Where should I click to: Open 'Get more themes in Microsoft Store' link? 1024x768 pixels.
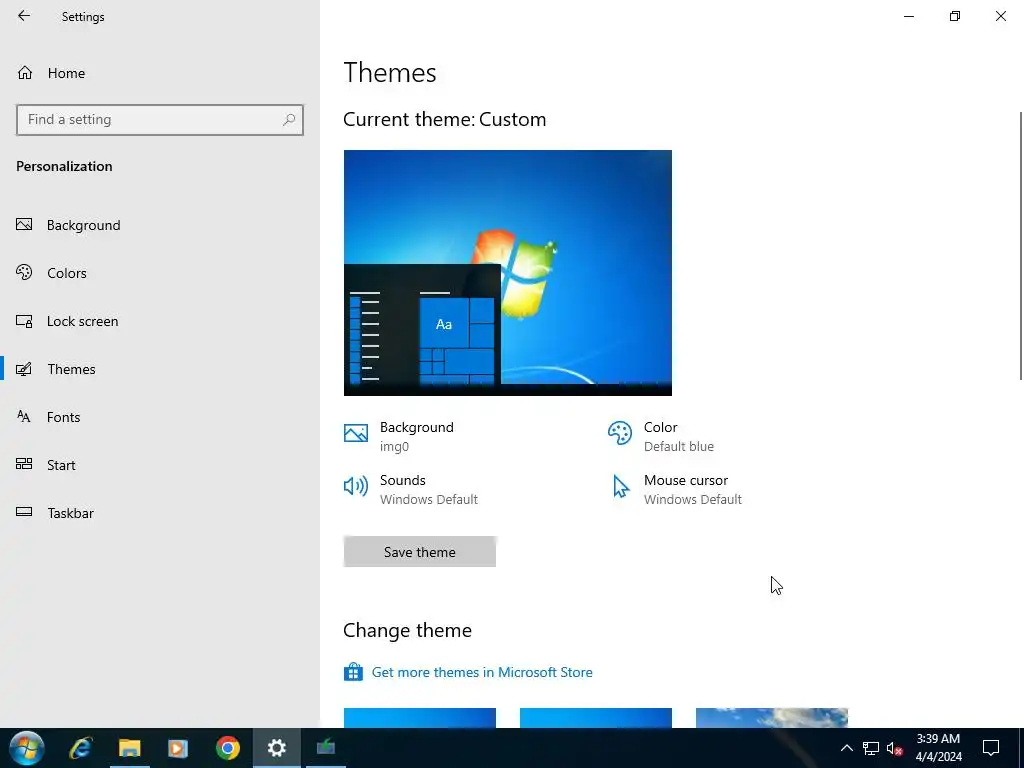pyautogui.click(x=482, y=672)
